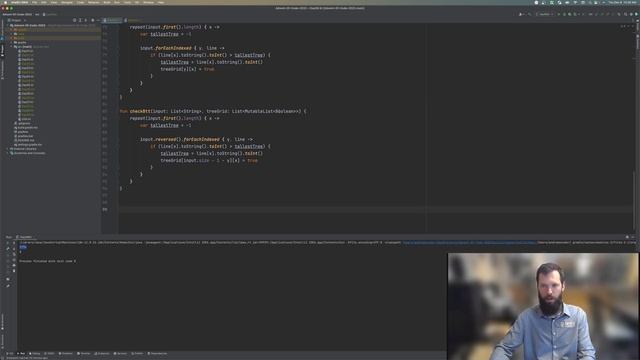The image size is (640, 360).
Task: Select the .gitignore file in tree
Action: (23, 123)
